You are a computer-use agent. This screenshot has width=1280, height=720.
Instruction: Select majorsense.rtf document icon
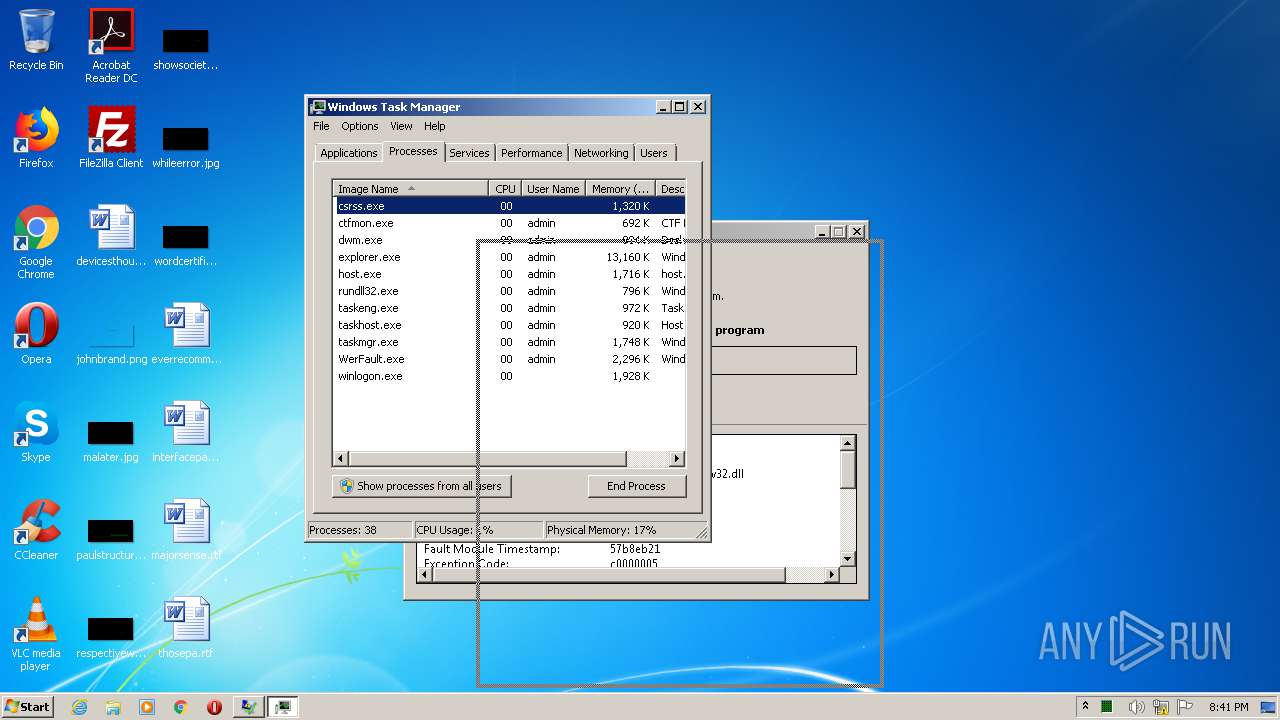[186, 530]
